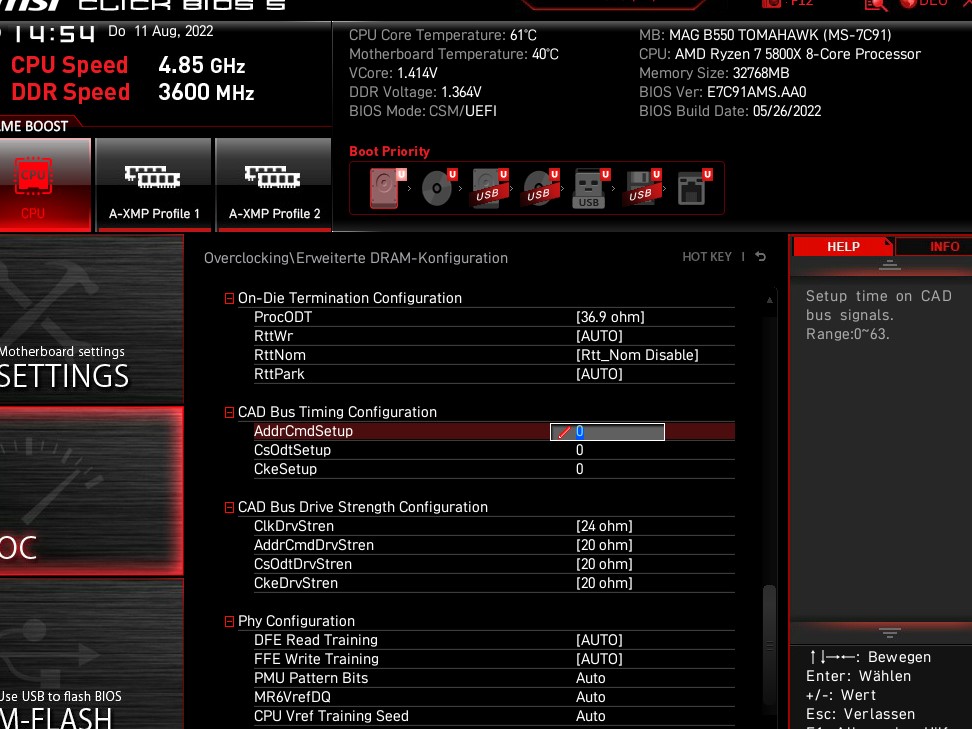Click the DDR Speed 3600 MHz readout
Screen dimensions: 972x729
[x=133, y=92]
